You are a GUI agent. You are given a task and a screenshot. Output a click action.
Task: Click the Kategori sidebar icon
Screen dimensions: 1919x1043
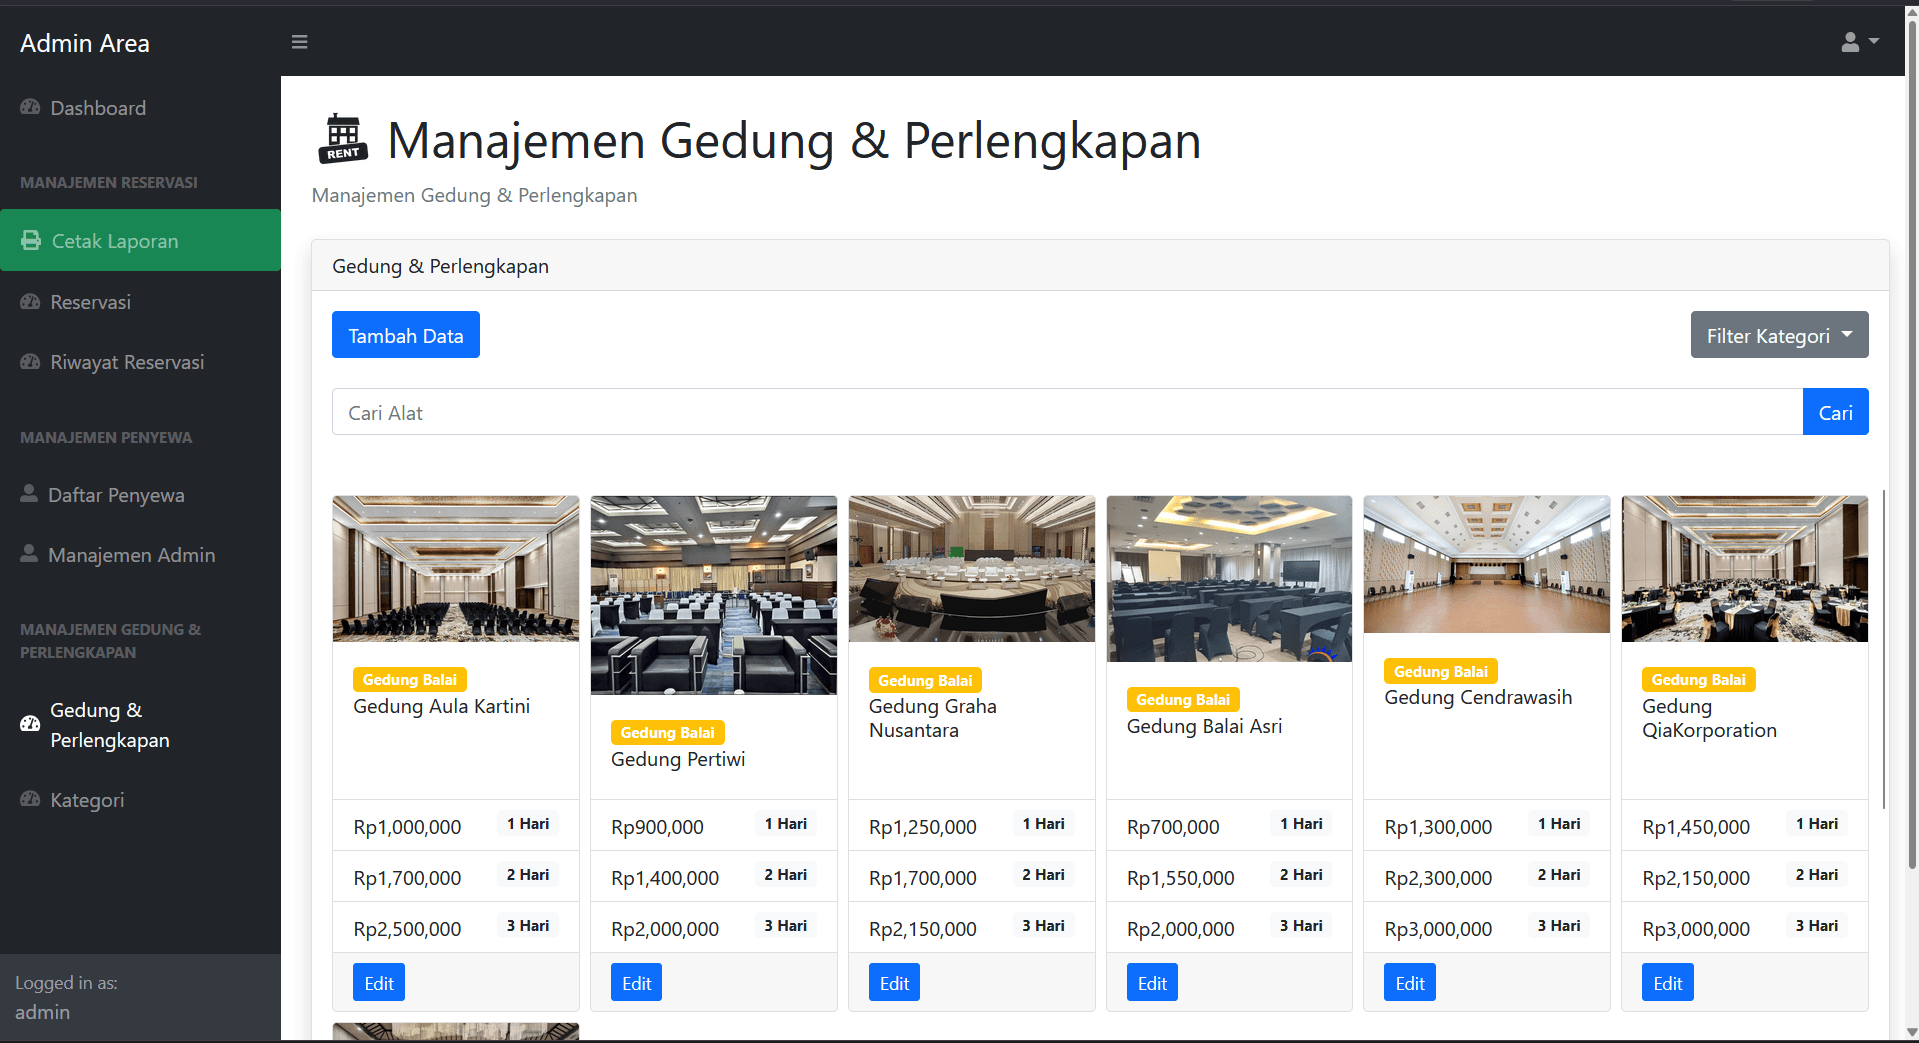point(30,799)
